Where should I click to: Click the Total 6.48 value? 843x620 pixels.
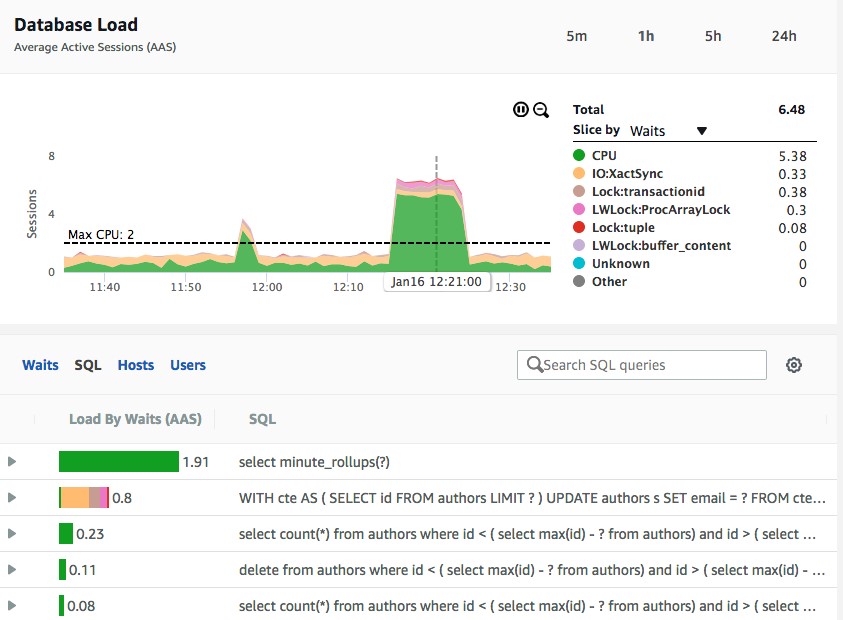tap(791, 110)
